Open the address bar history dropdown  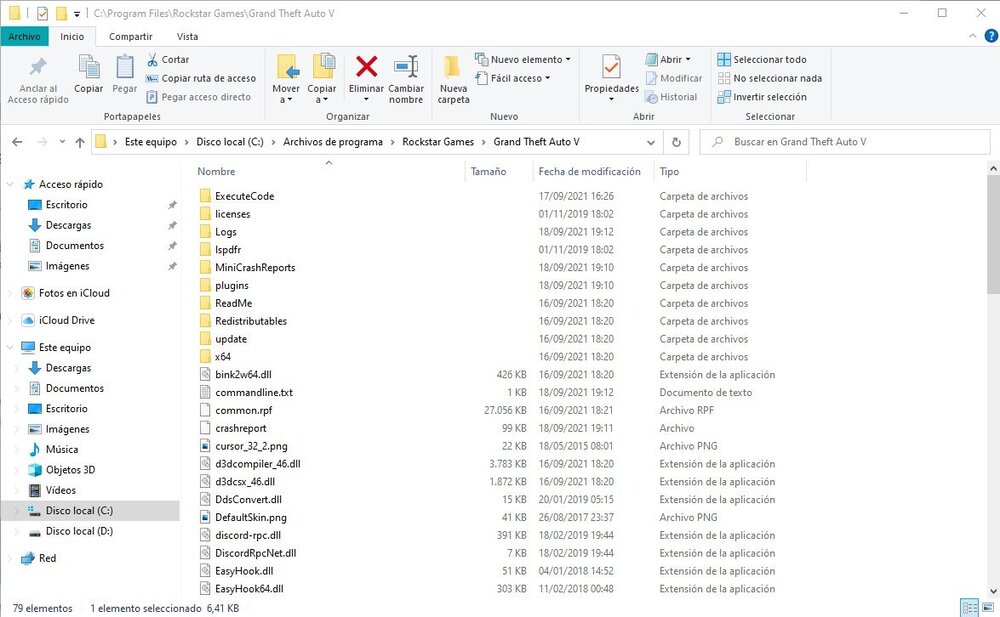point(651,141)
